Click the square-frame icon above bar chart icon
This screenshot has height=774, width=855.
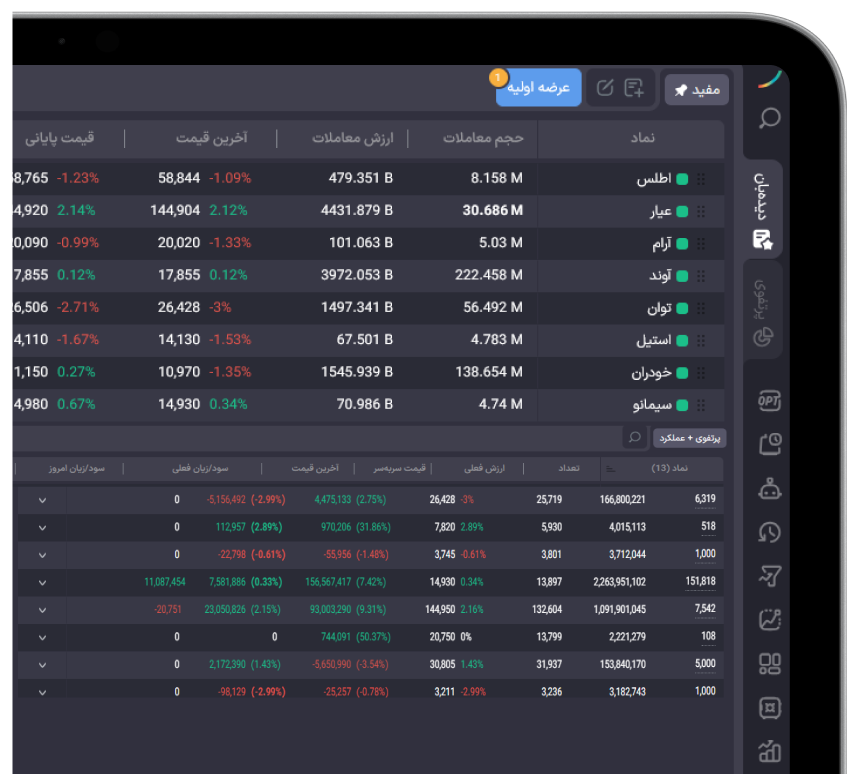[x=769, y=708]
